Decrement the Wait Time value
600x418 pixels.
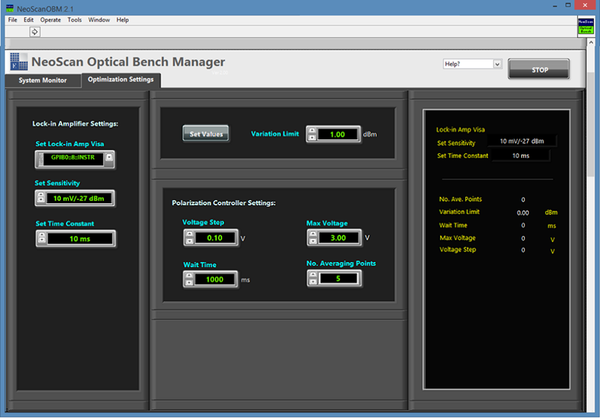[x=190, y=284]
